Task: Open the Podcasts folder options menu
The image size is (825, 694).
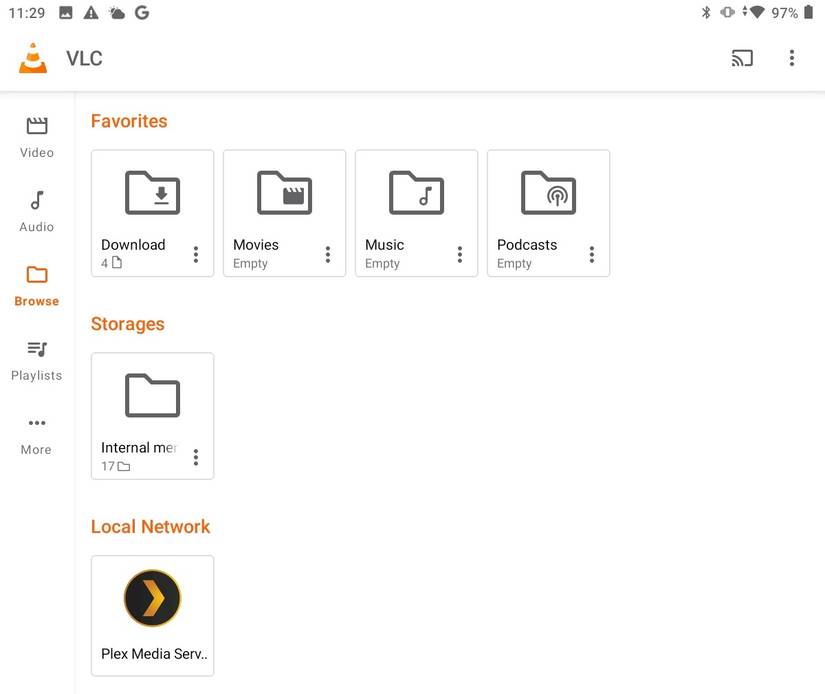Action: pos(592,254)
